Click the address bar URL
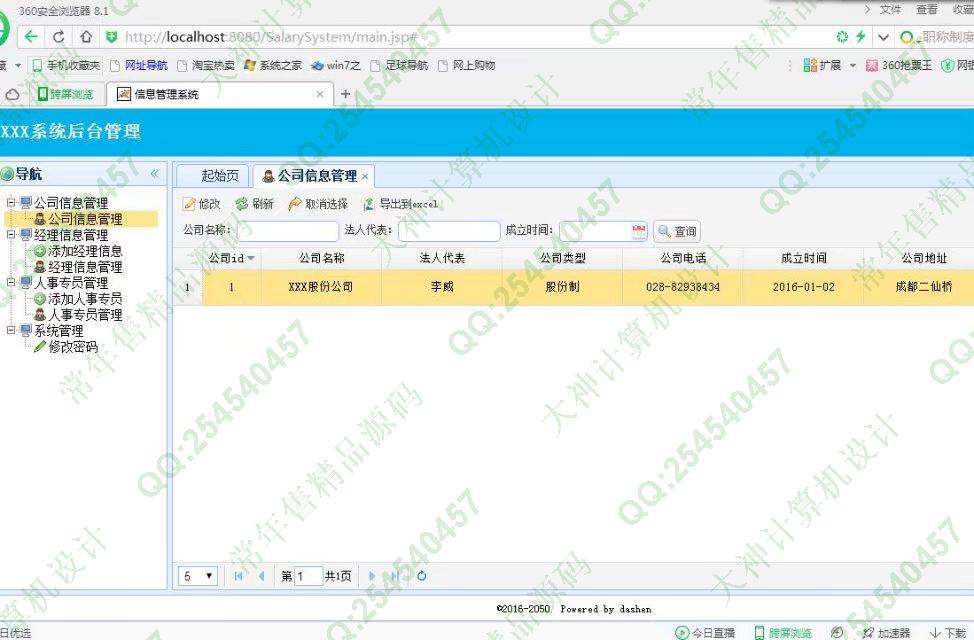This screenshot has width=974, height=640. (x=271, y=37)
